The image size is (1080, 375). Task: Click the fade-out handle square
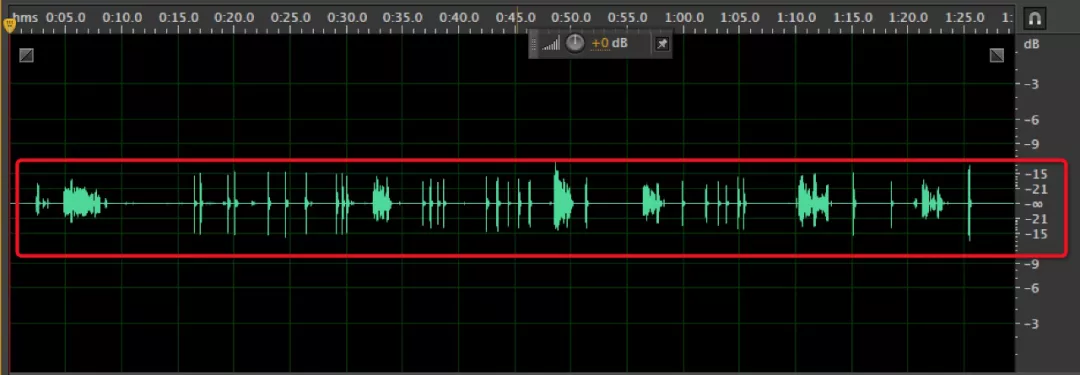click(997, 55)
